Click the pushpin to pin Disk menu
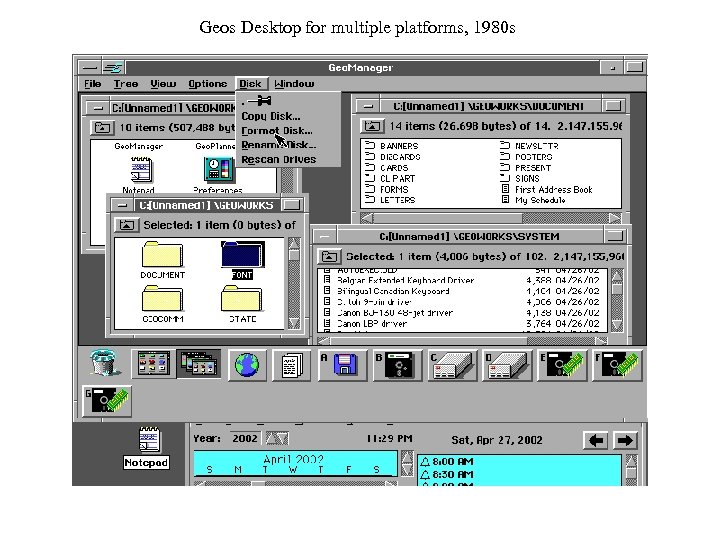720x540 pixels. point(259,100)
